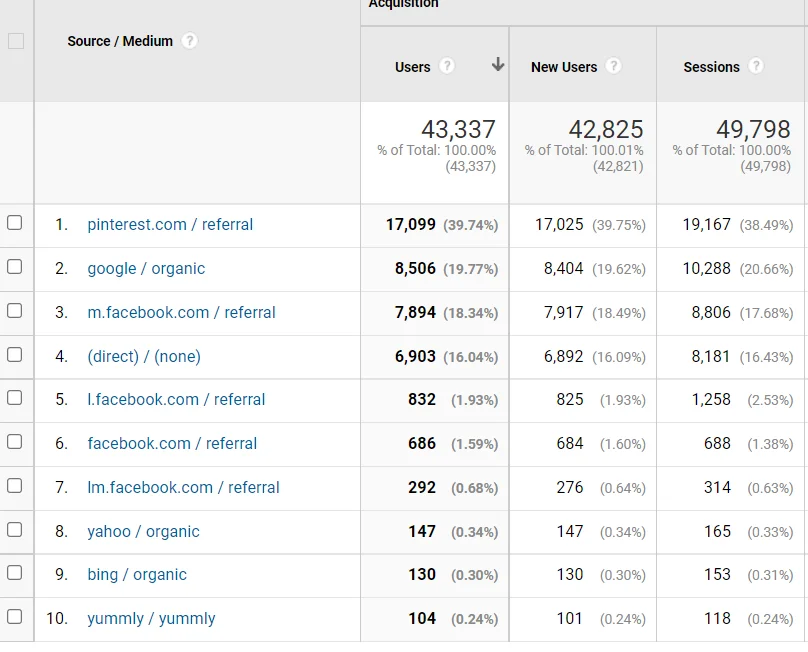Screen dimensions: 808x652
Task: Click google organic users value 8,506
Action: click(415, 269)
